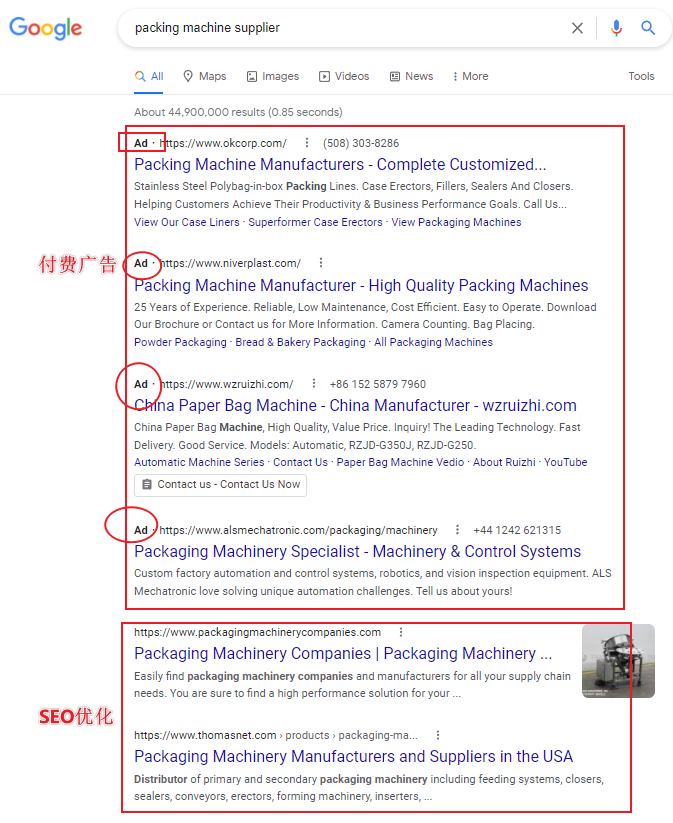Open 'About Ruizhi' sitelink
The width and height of the screenshot is (673, 823).
click(504, 462)
